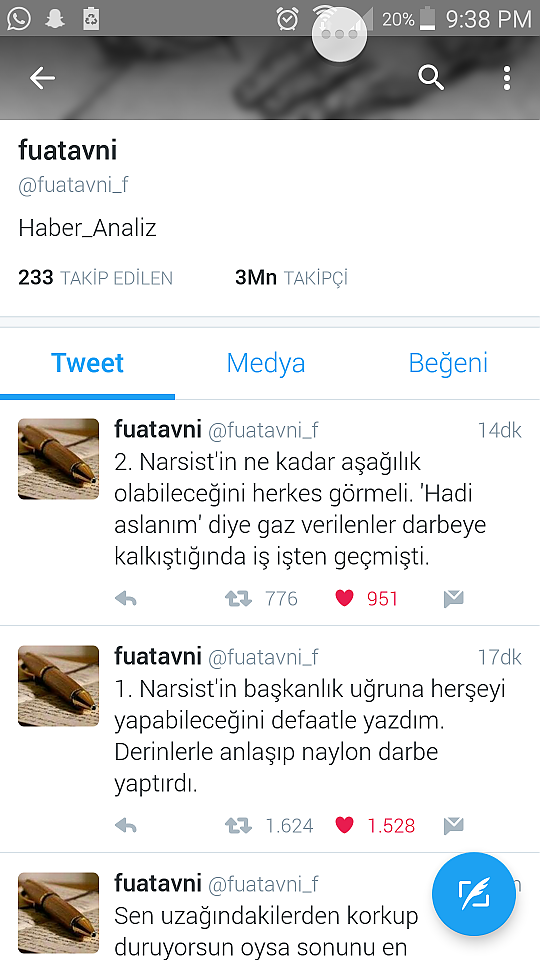
Task: Tap the WhatsApp status bar icon
Action: (20, 18)
